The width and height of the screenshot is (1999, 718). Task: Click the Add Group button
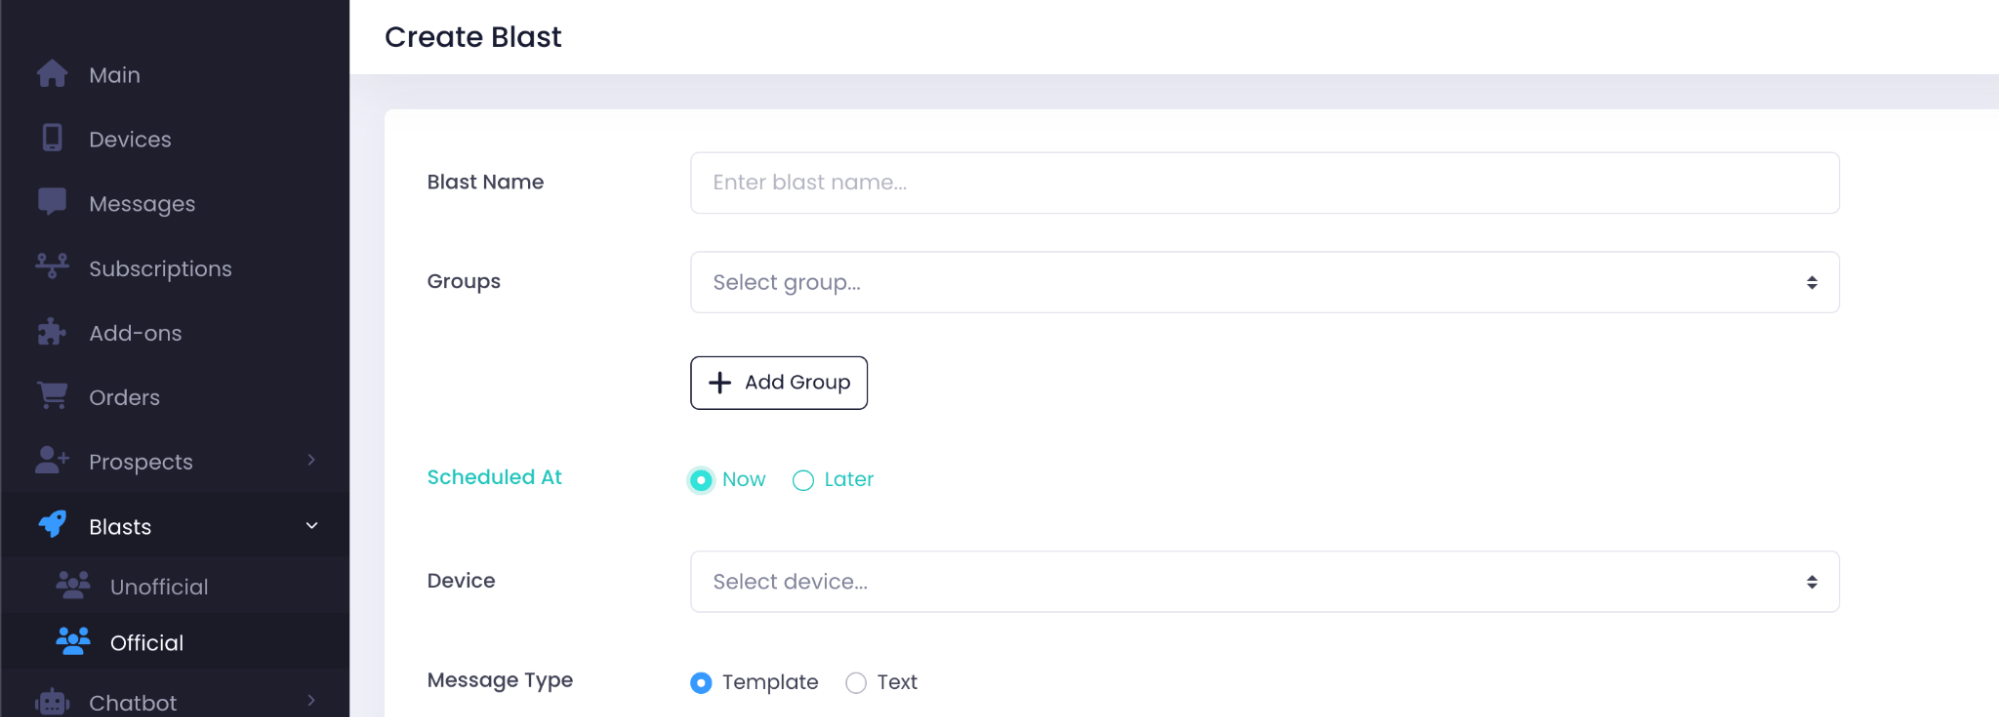point(779,383)
